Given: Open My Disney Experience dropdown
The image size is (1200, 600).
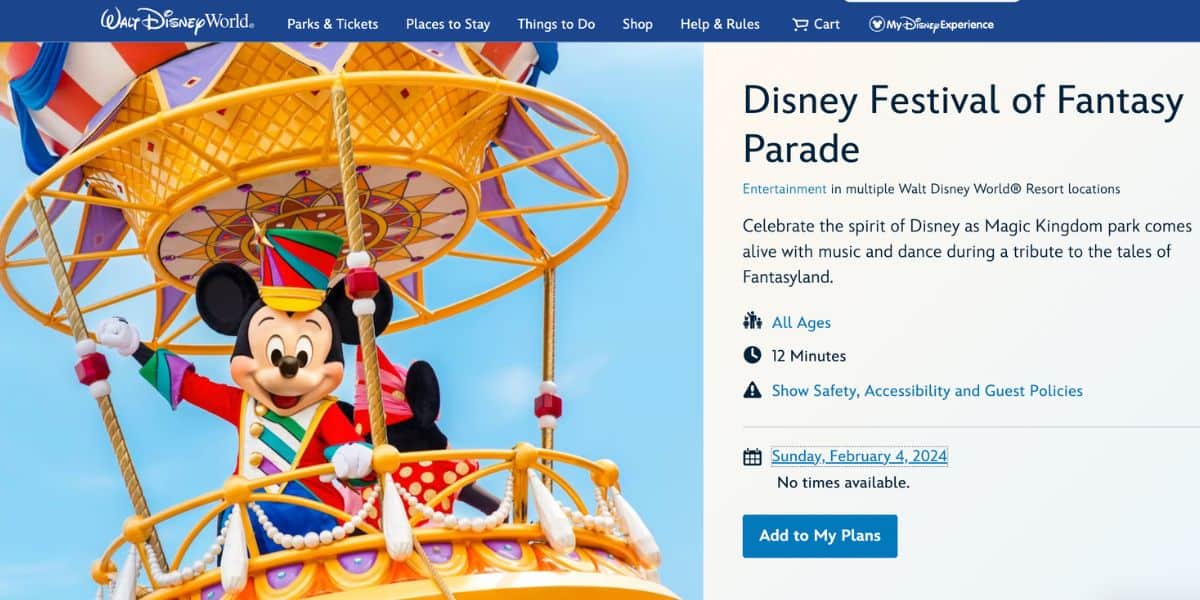Looking at the screenshot, I should pos(931,24).
